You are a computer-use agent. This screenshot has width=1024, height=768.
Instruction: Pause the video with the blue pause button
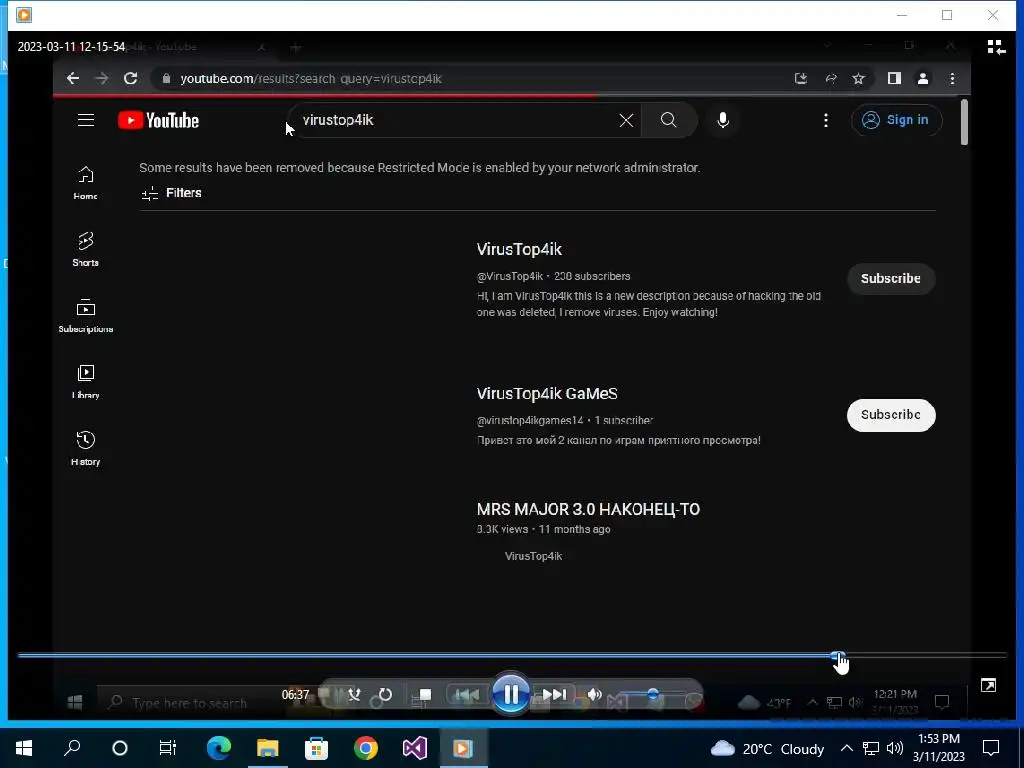click(x=510, y=694)
